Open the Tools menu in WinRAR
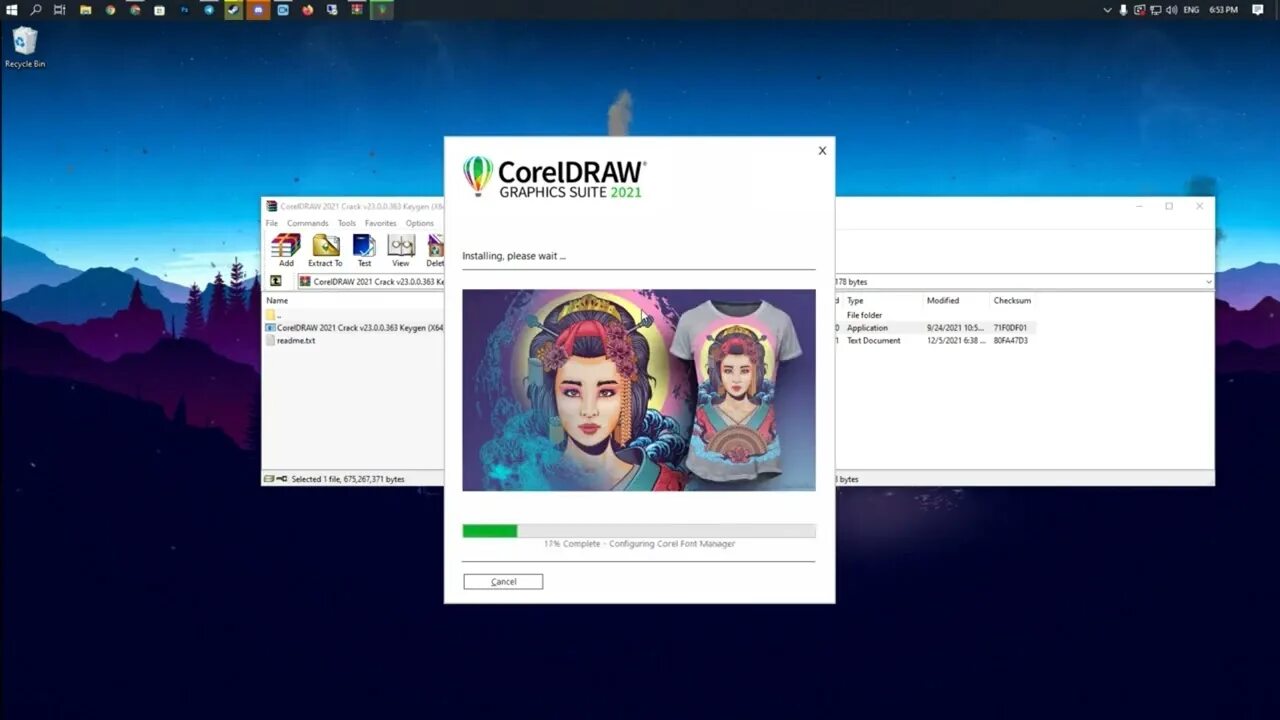The height and width of the screenshot is (720, 1280). click(x=346, y=223)
